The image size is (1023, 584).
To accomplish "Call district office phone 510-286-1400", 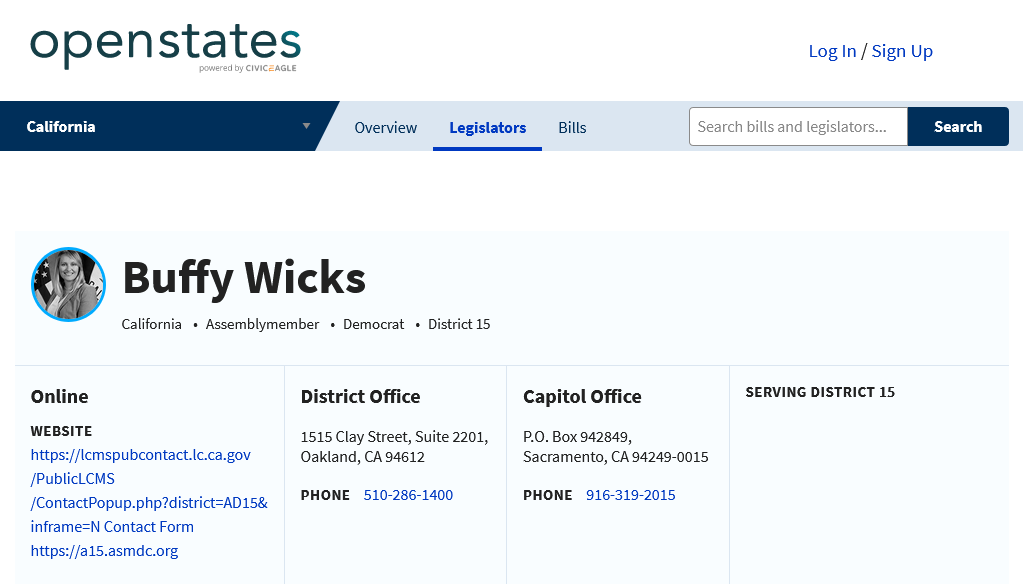I will point(408,495).
